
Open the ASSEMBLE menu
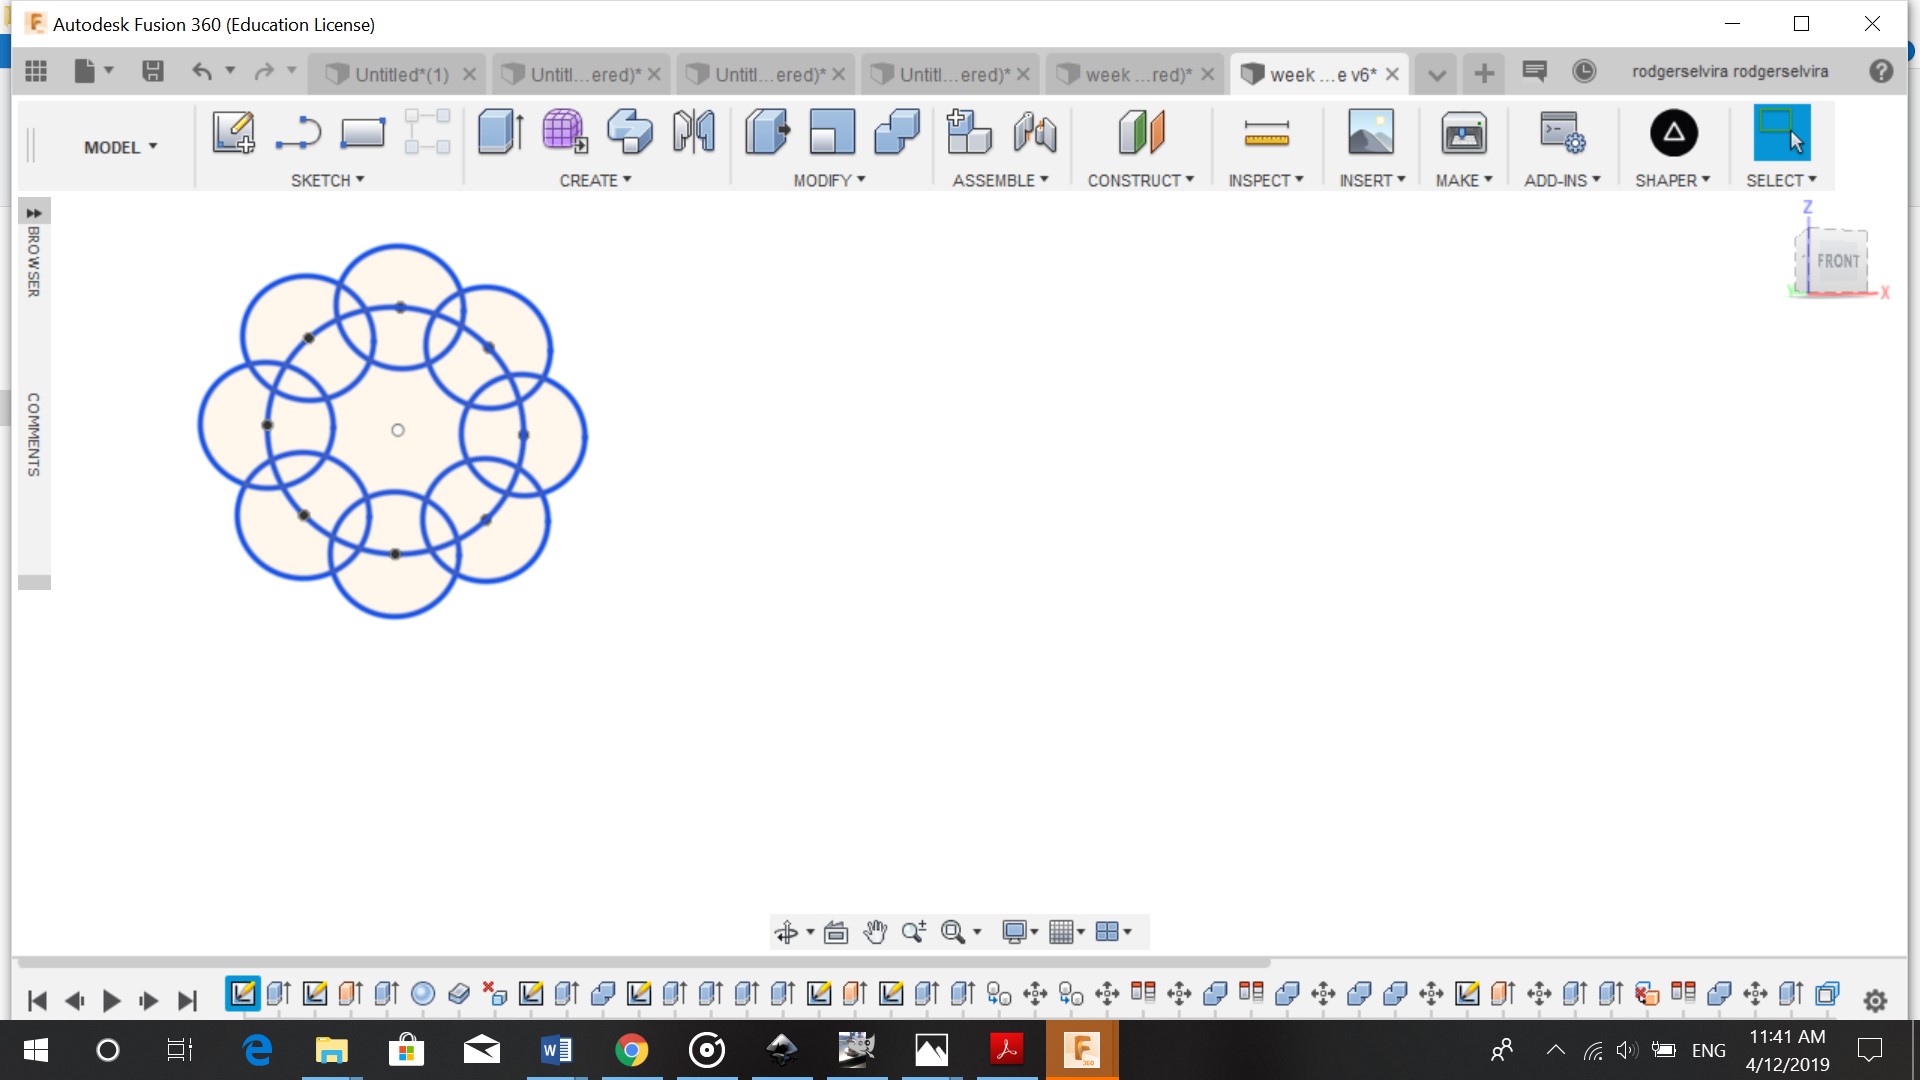[1000, 180]
